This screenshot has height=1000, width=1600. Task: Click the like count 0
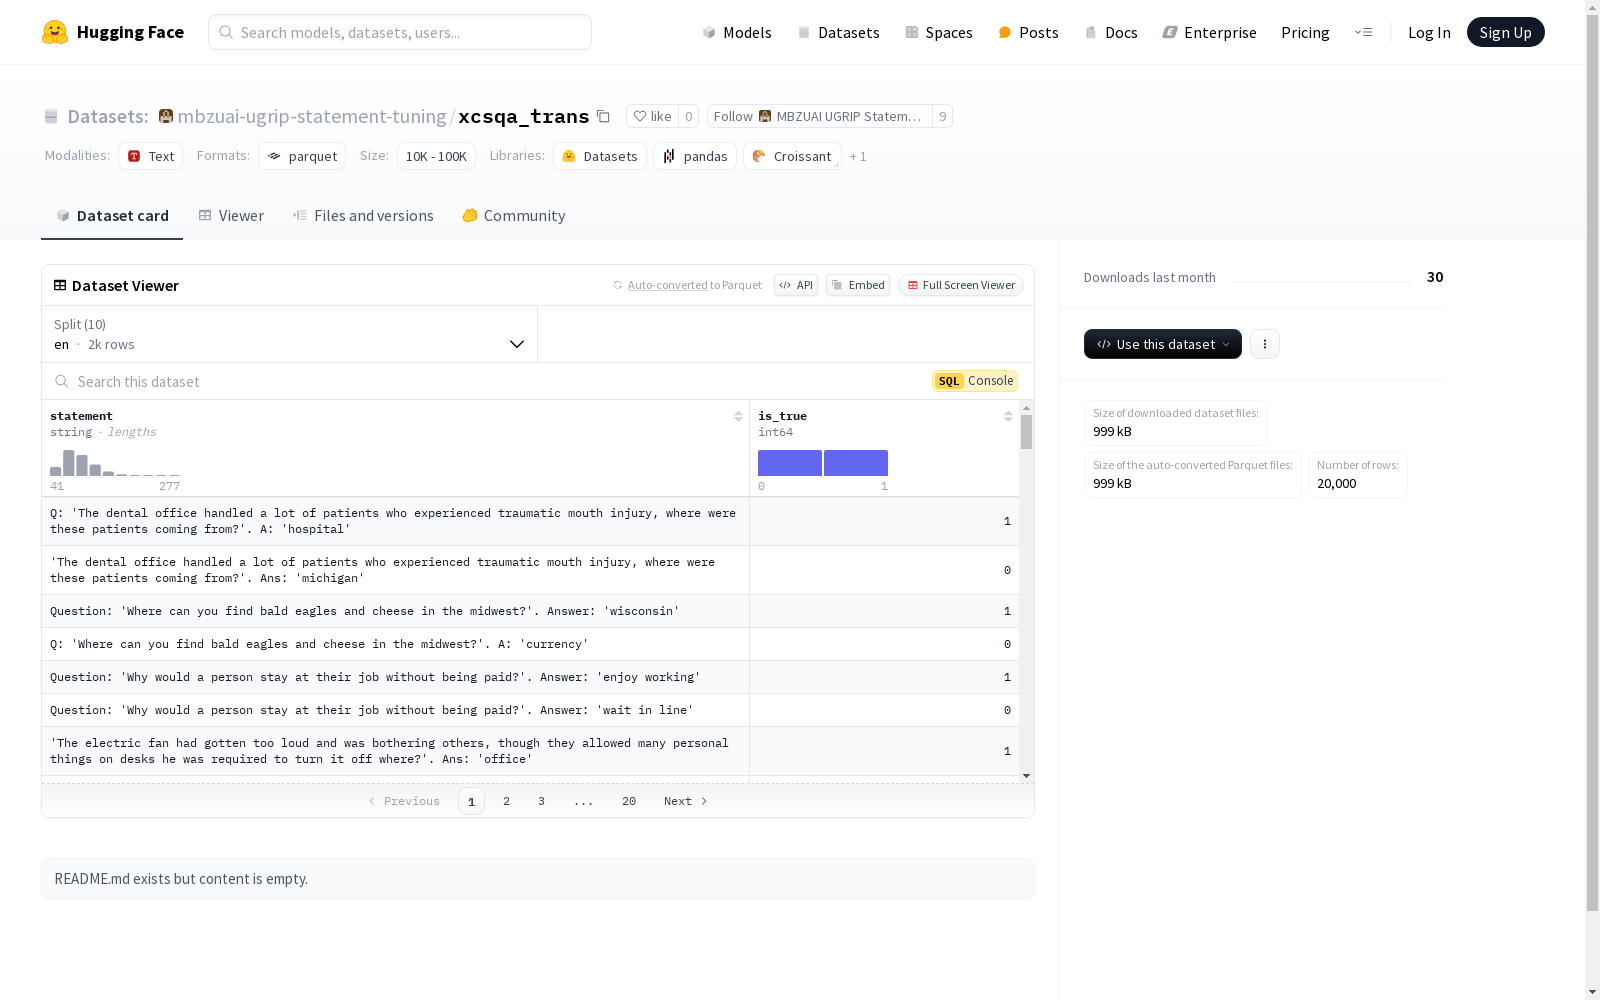(x=688, y=116)
